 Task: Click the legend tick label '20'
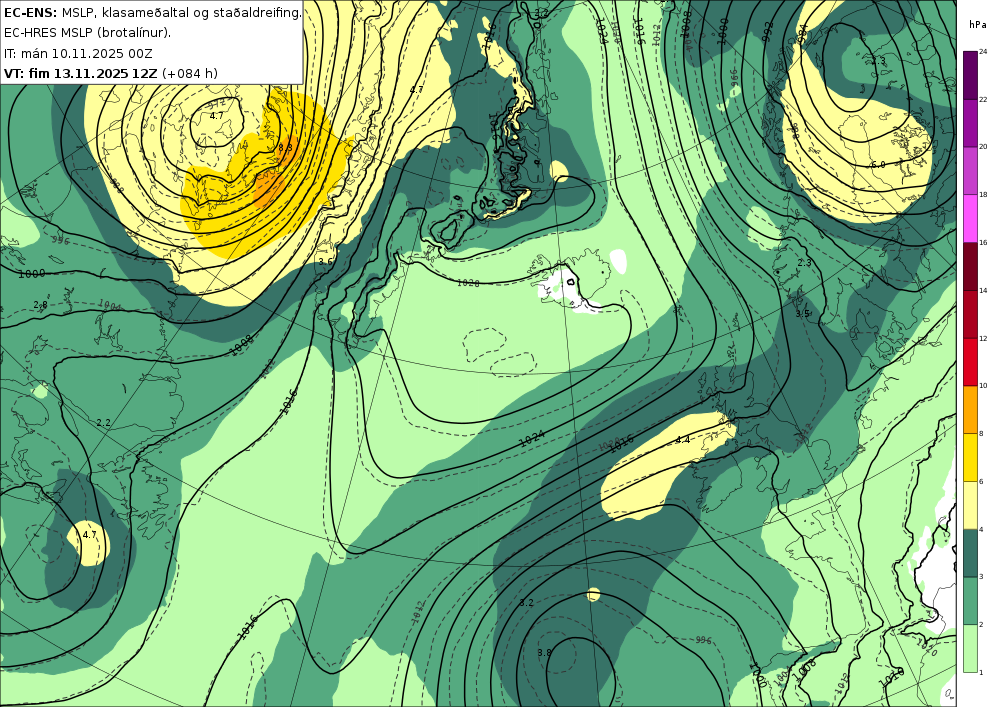(983, 147)
